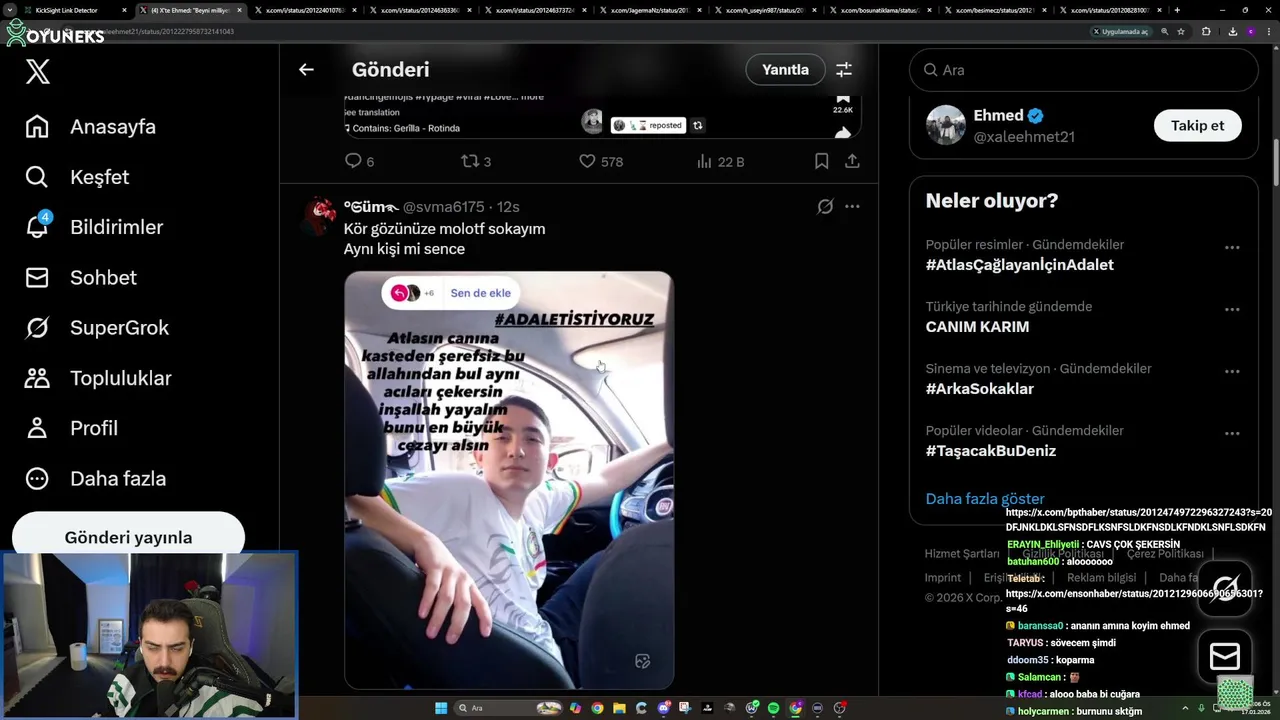Open Imprint footer link
Viewport: 1280px width, 720px height.
(942, 578)
